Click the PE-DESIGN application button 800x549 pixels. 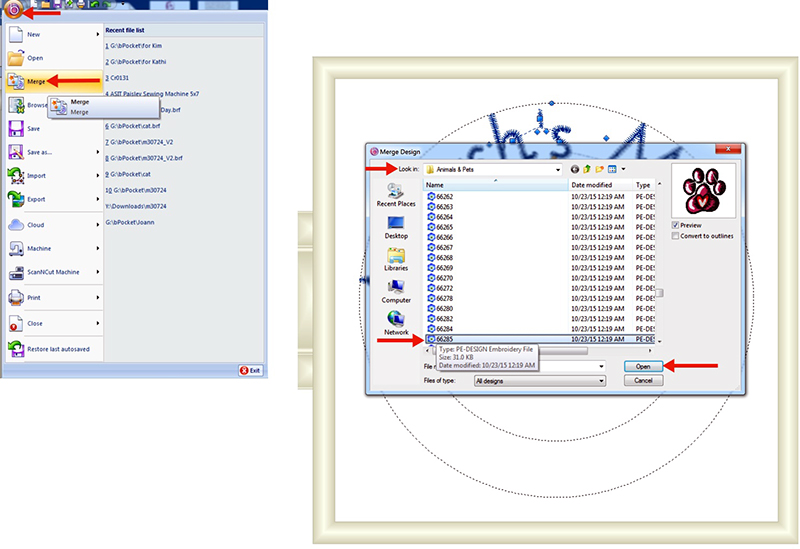pos(12,9)
